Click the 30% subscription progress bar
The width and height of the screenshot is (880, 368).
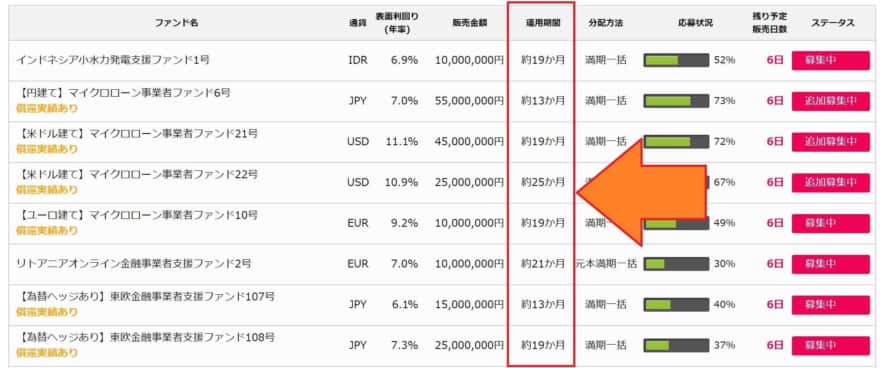tap(676, 264)
